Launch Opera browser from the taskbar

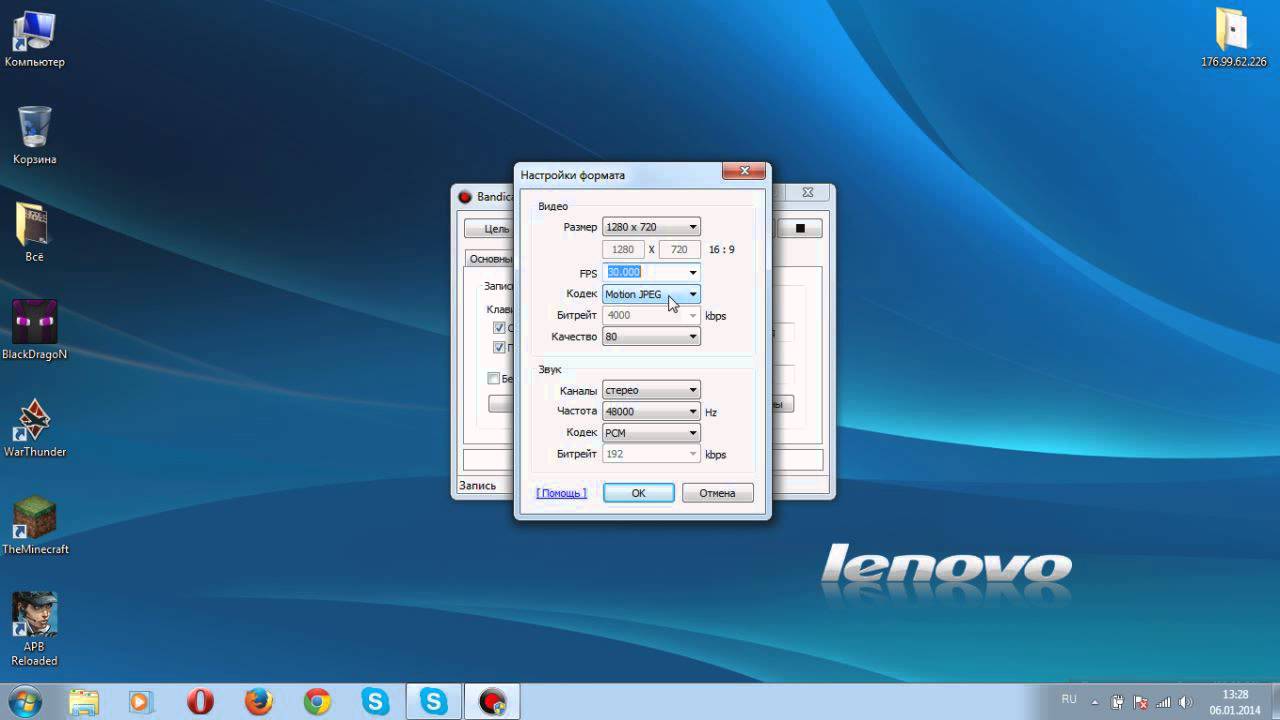tap(200, 702)
